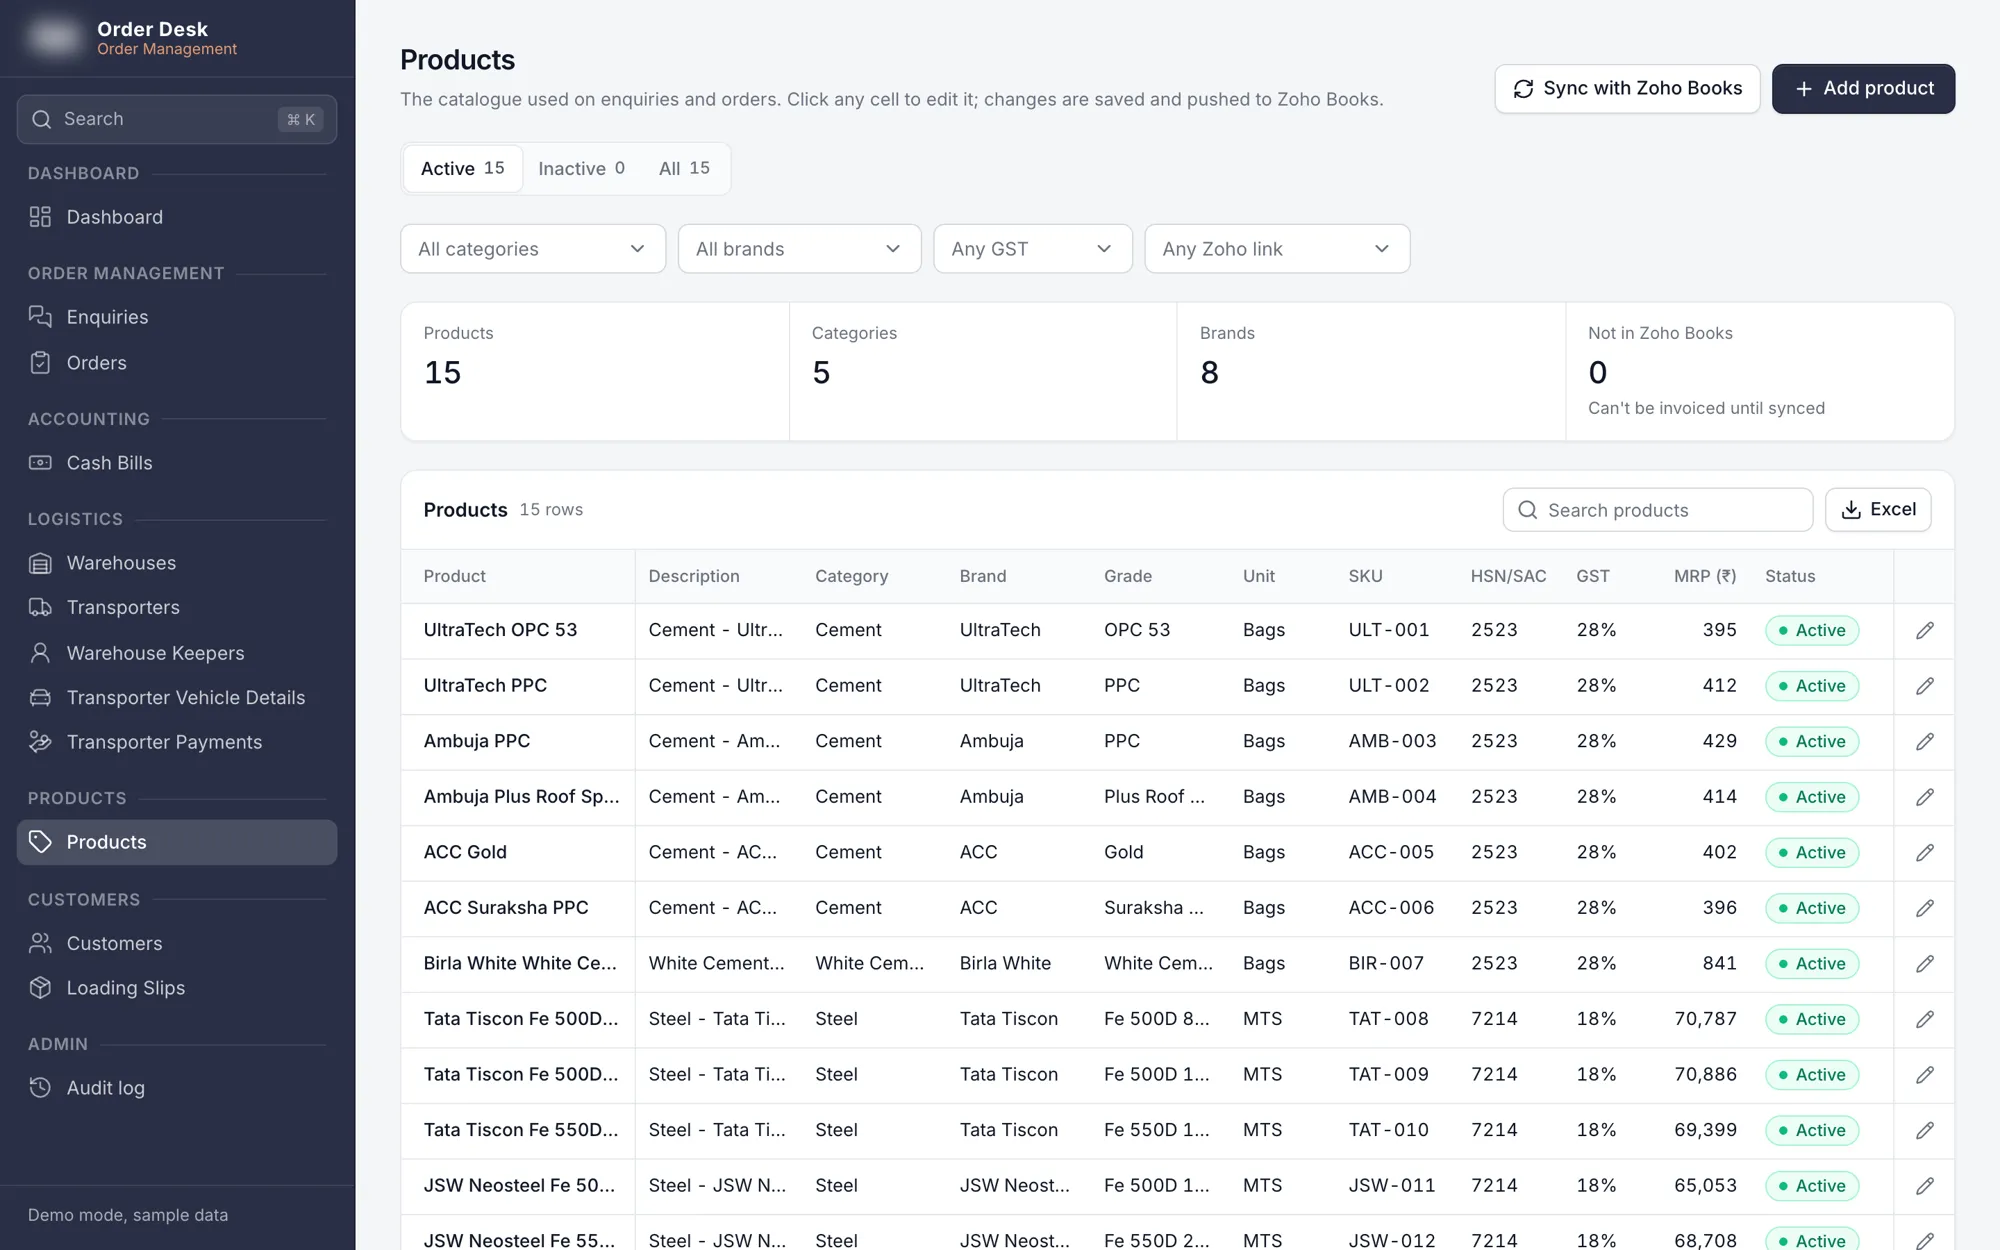Click the Audit log history icon
The height and width of the screenshot is (1250, 2000).
point(40,1088)
